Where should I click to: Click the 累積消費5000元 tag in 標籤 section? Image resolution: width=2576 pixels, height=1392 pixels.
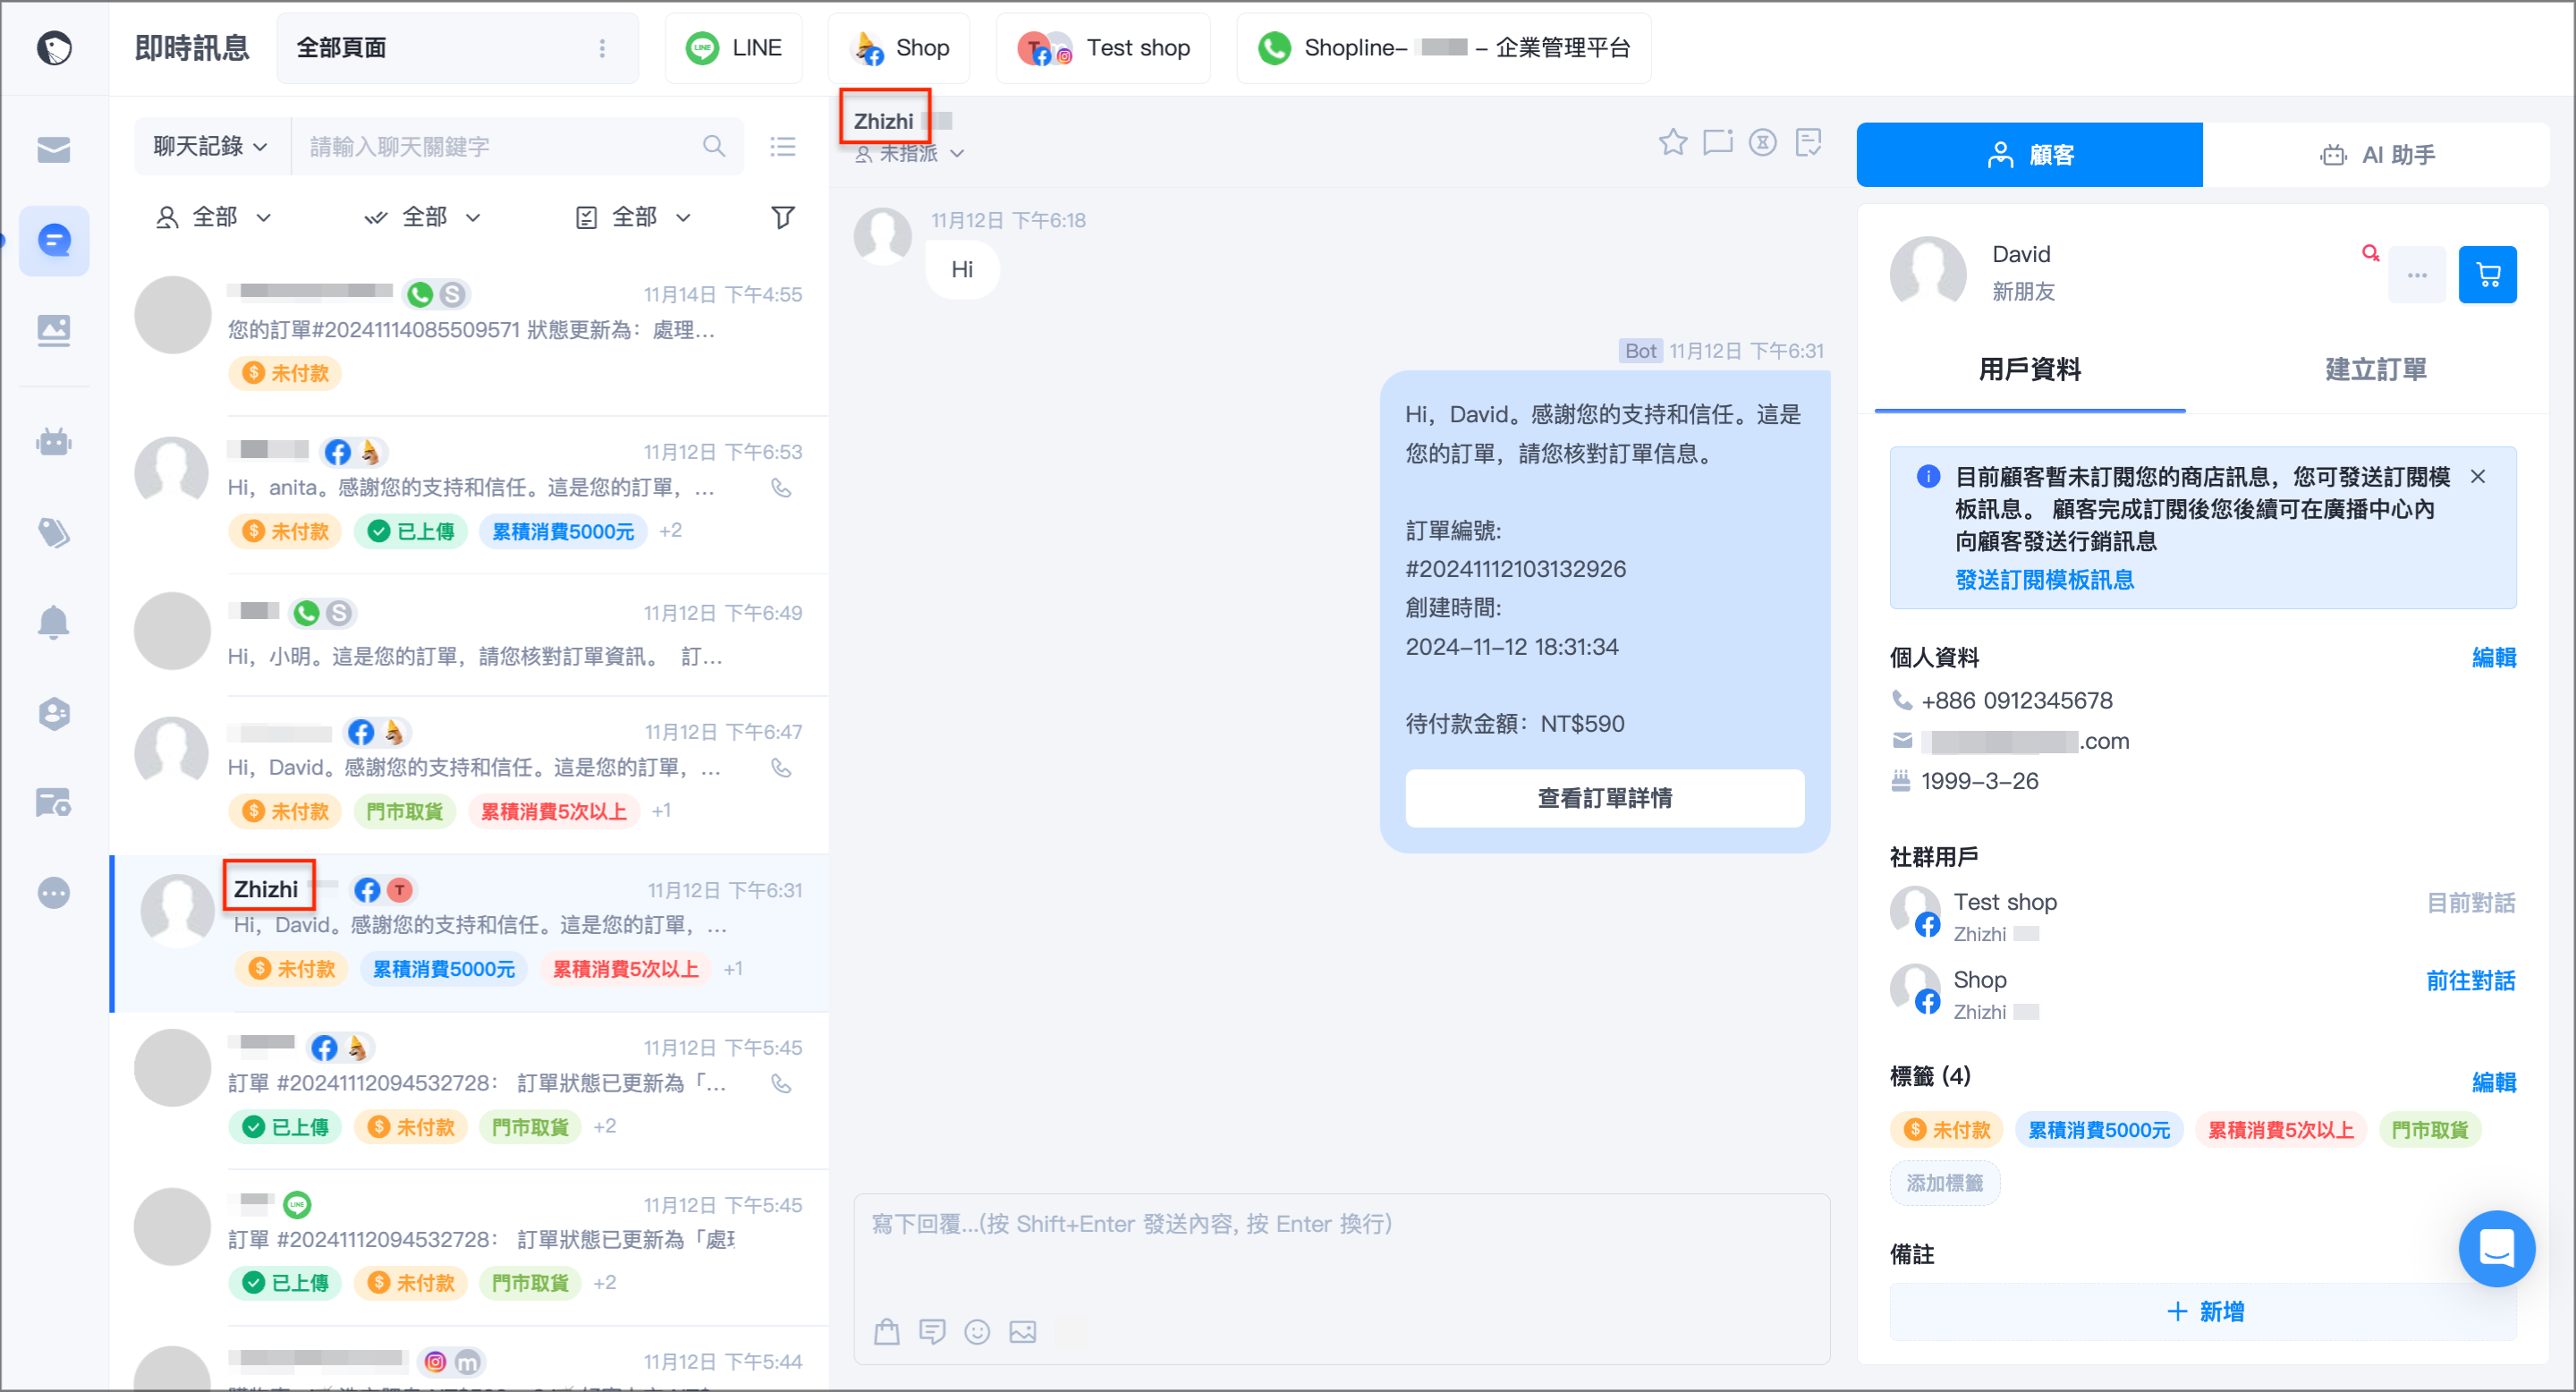click(2098, 1130)
